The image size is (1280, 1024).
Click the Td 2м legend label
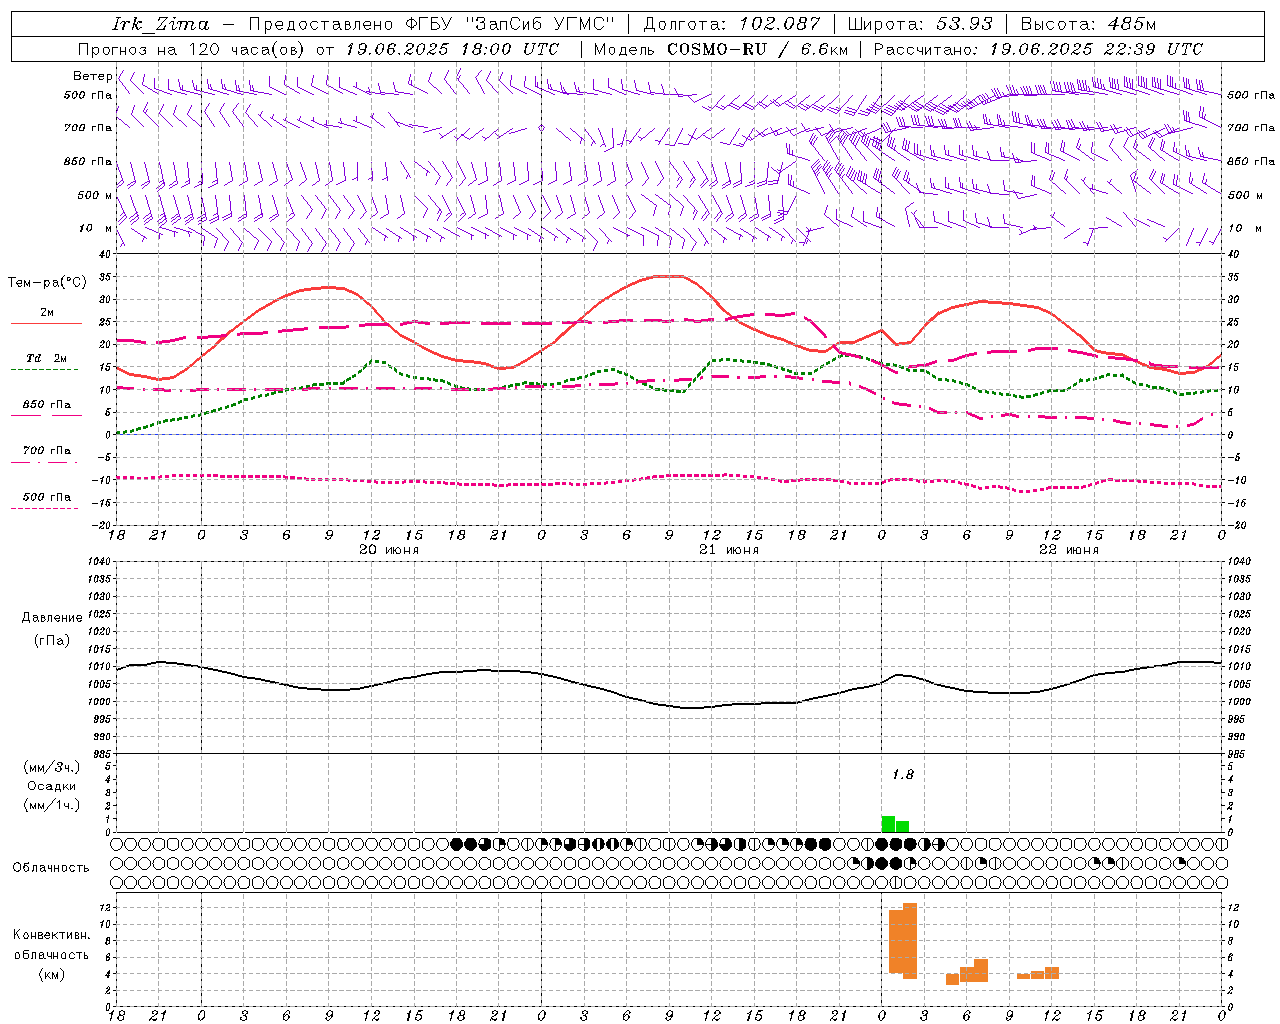point(46,358)
